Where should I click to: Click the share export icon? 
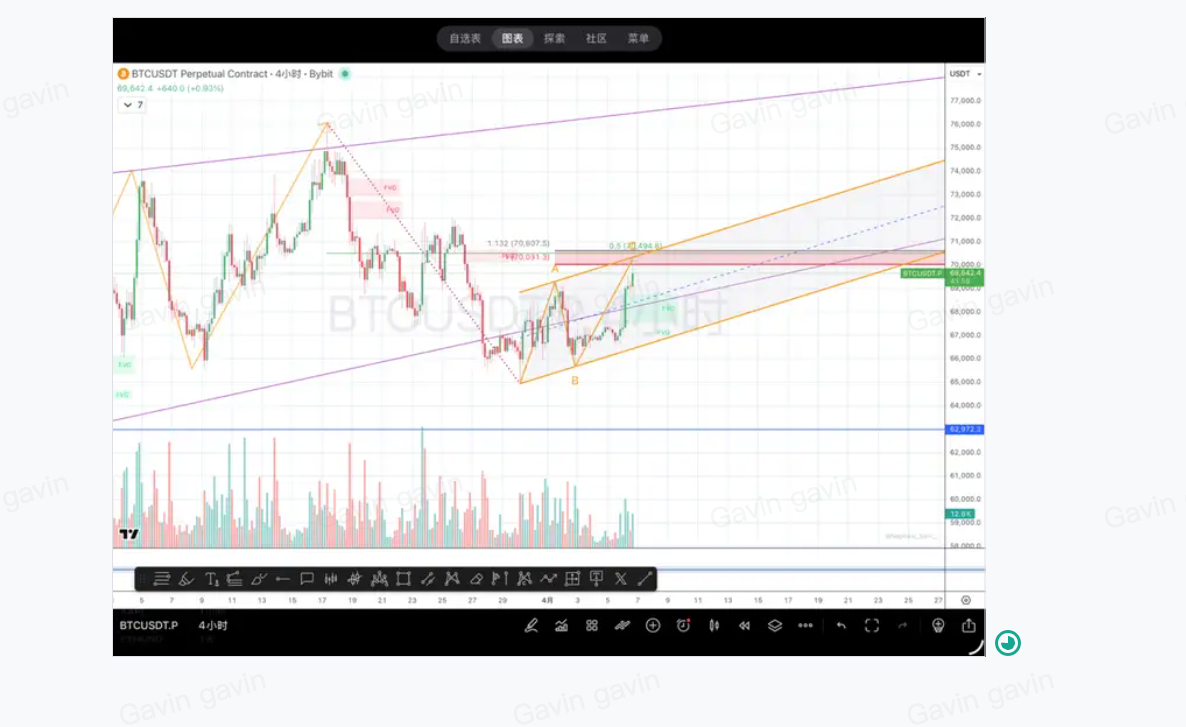point(969,626)
